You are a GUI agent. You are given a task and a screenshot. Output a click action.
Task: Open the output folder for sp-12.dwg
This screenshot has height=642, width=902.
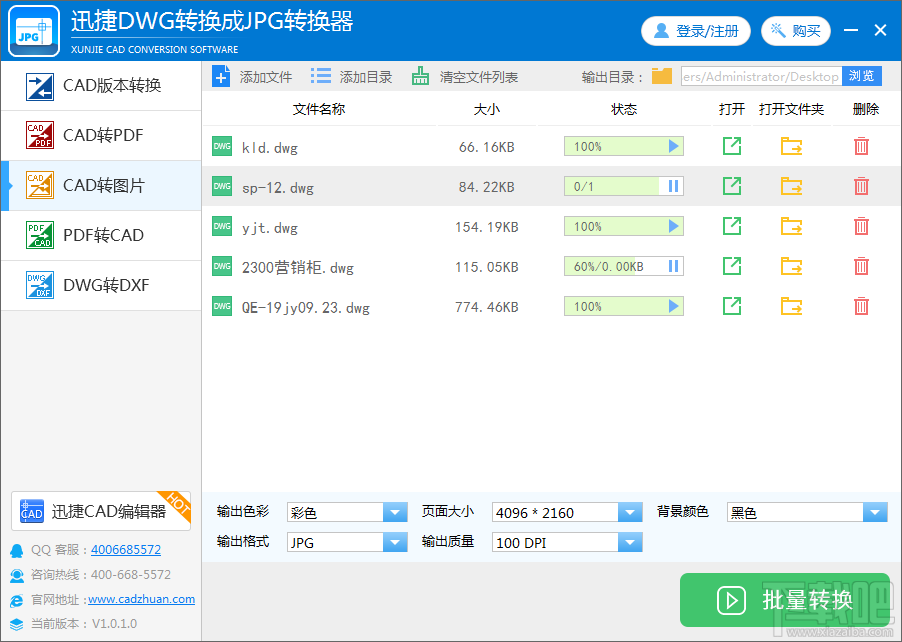792,186
